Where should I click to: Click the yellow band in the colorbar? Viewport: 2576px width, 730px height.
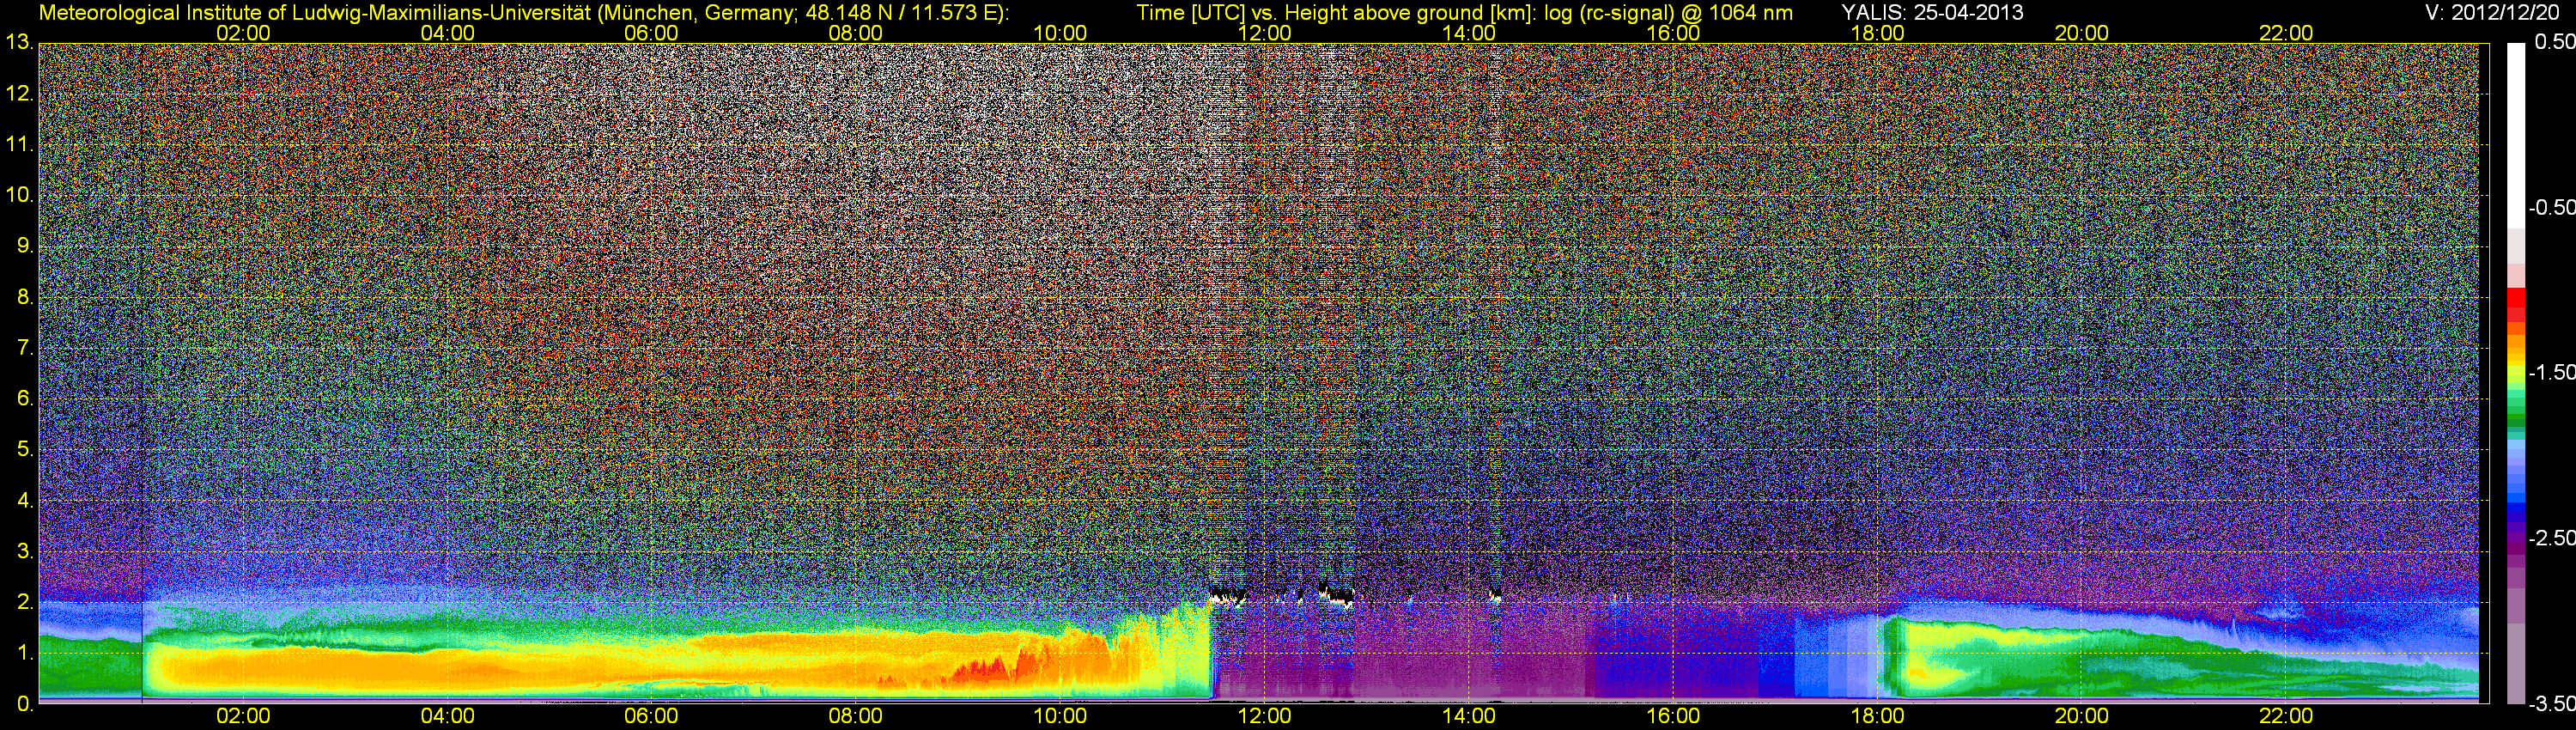click(2516, 372)
